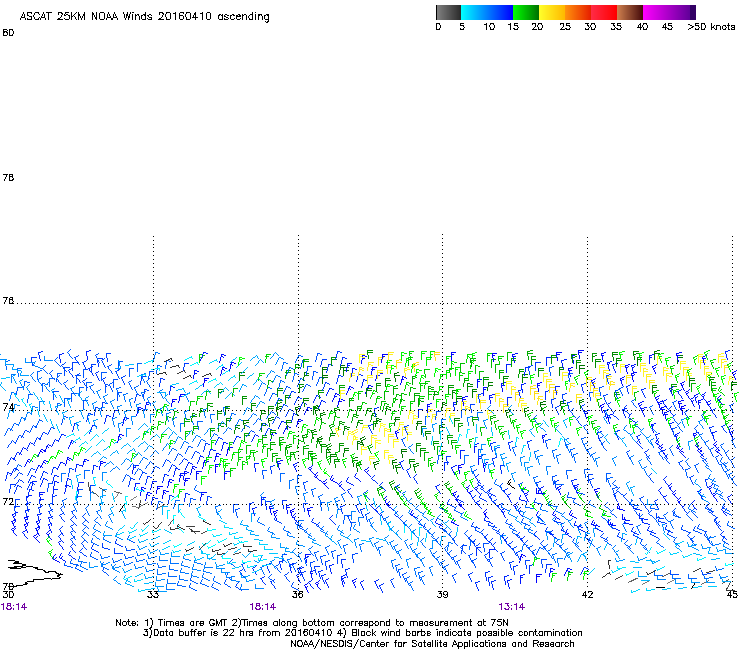Click the brown 35-40 knots legend swatch
740x650 pixels.
[630, 12]
